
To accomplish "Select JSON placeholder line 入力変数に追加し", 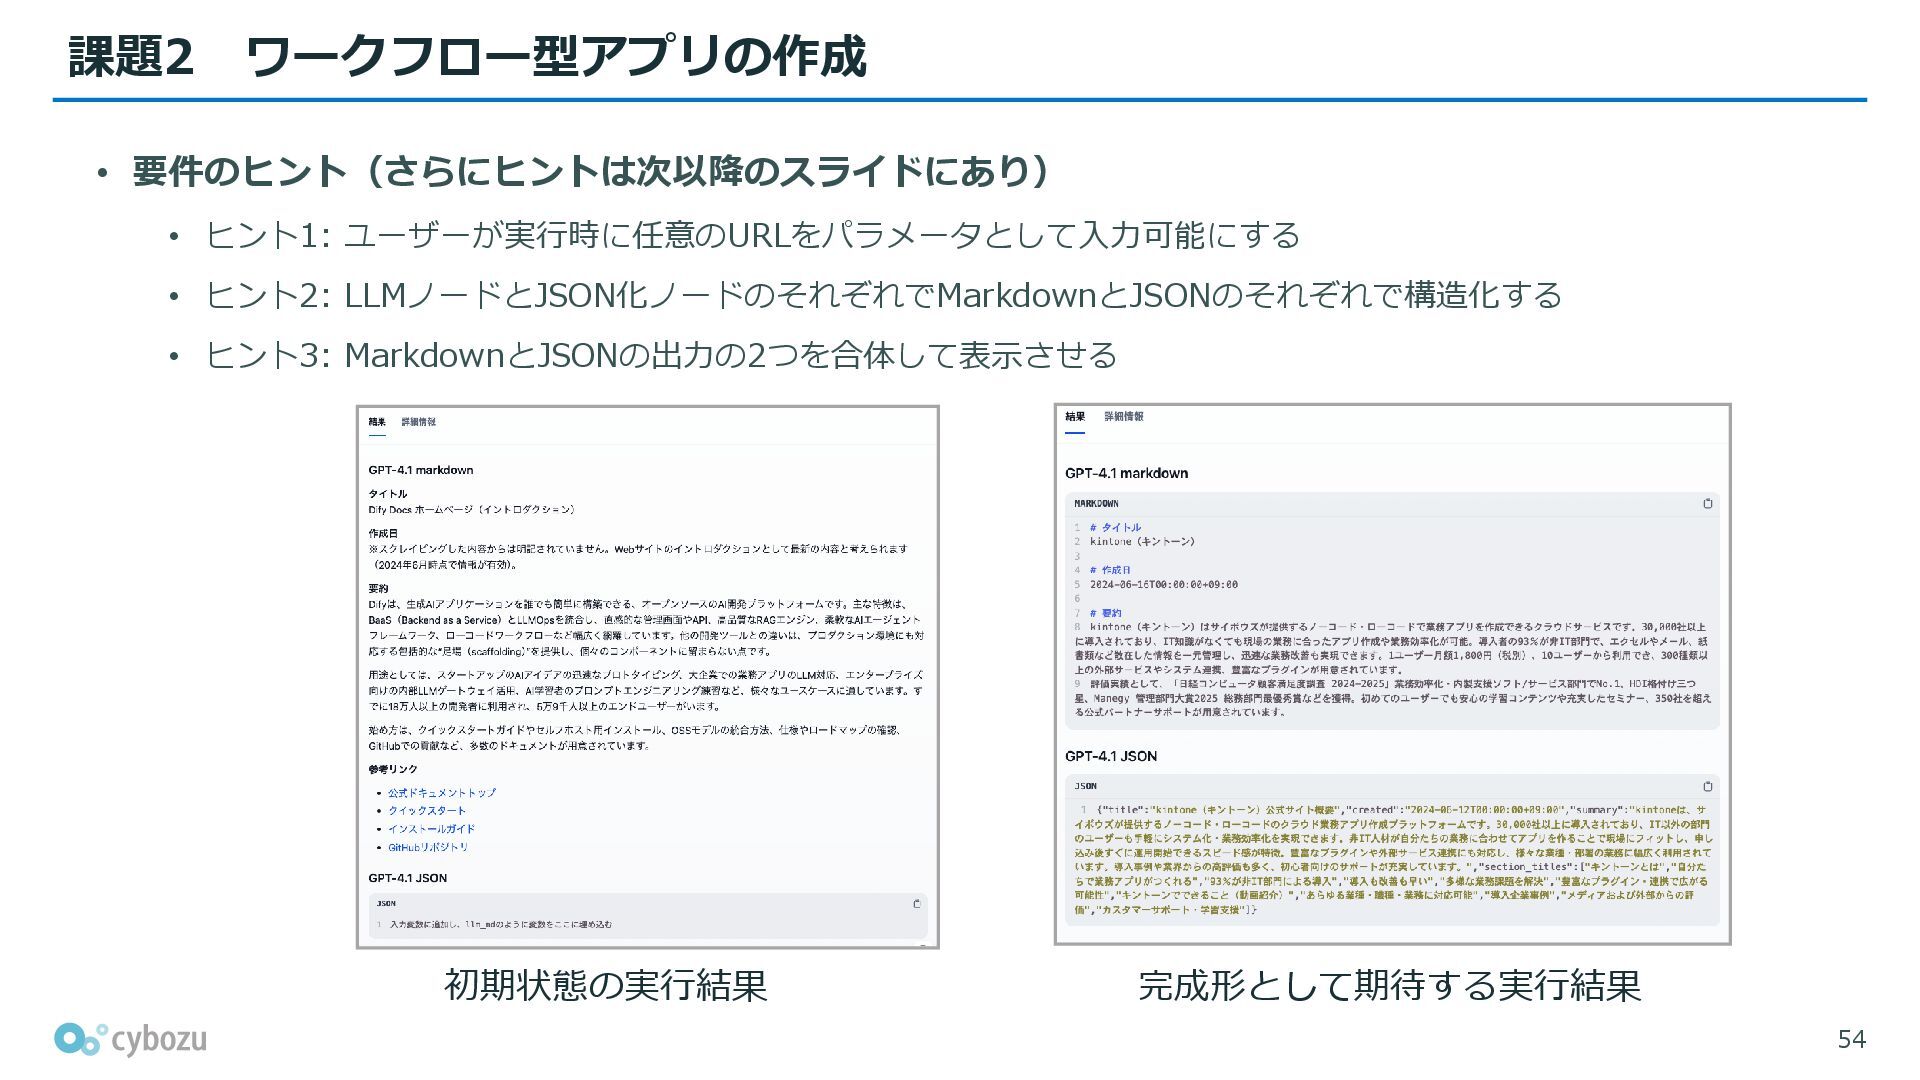I will pos(500,925).
